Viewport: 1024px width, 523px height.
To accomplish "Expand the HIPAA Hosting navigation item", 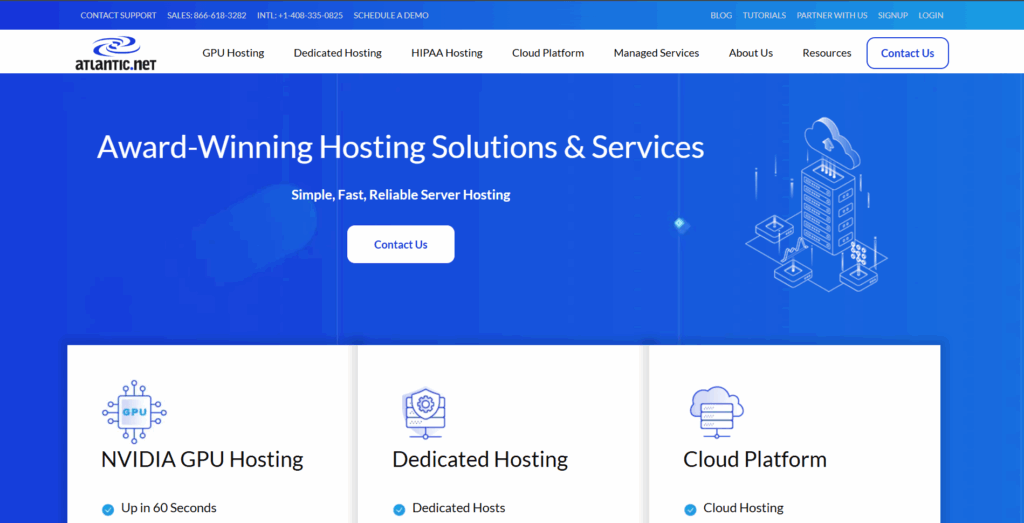I will (x=446, y=53).
